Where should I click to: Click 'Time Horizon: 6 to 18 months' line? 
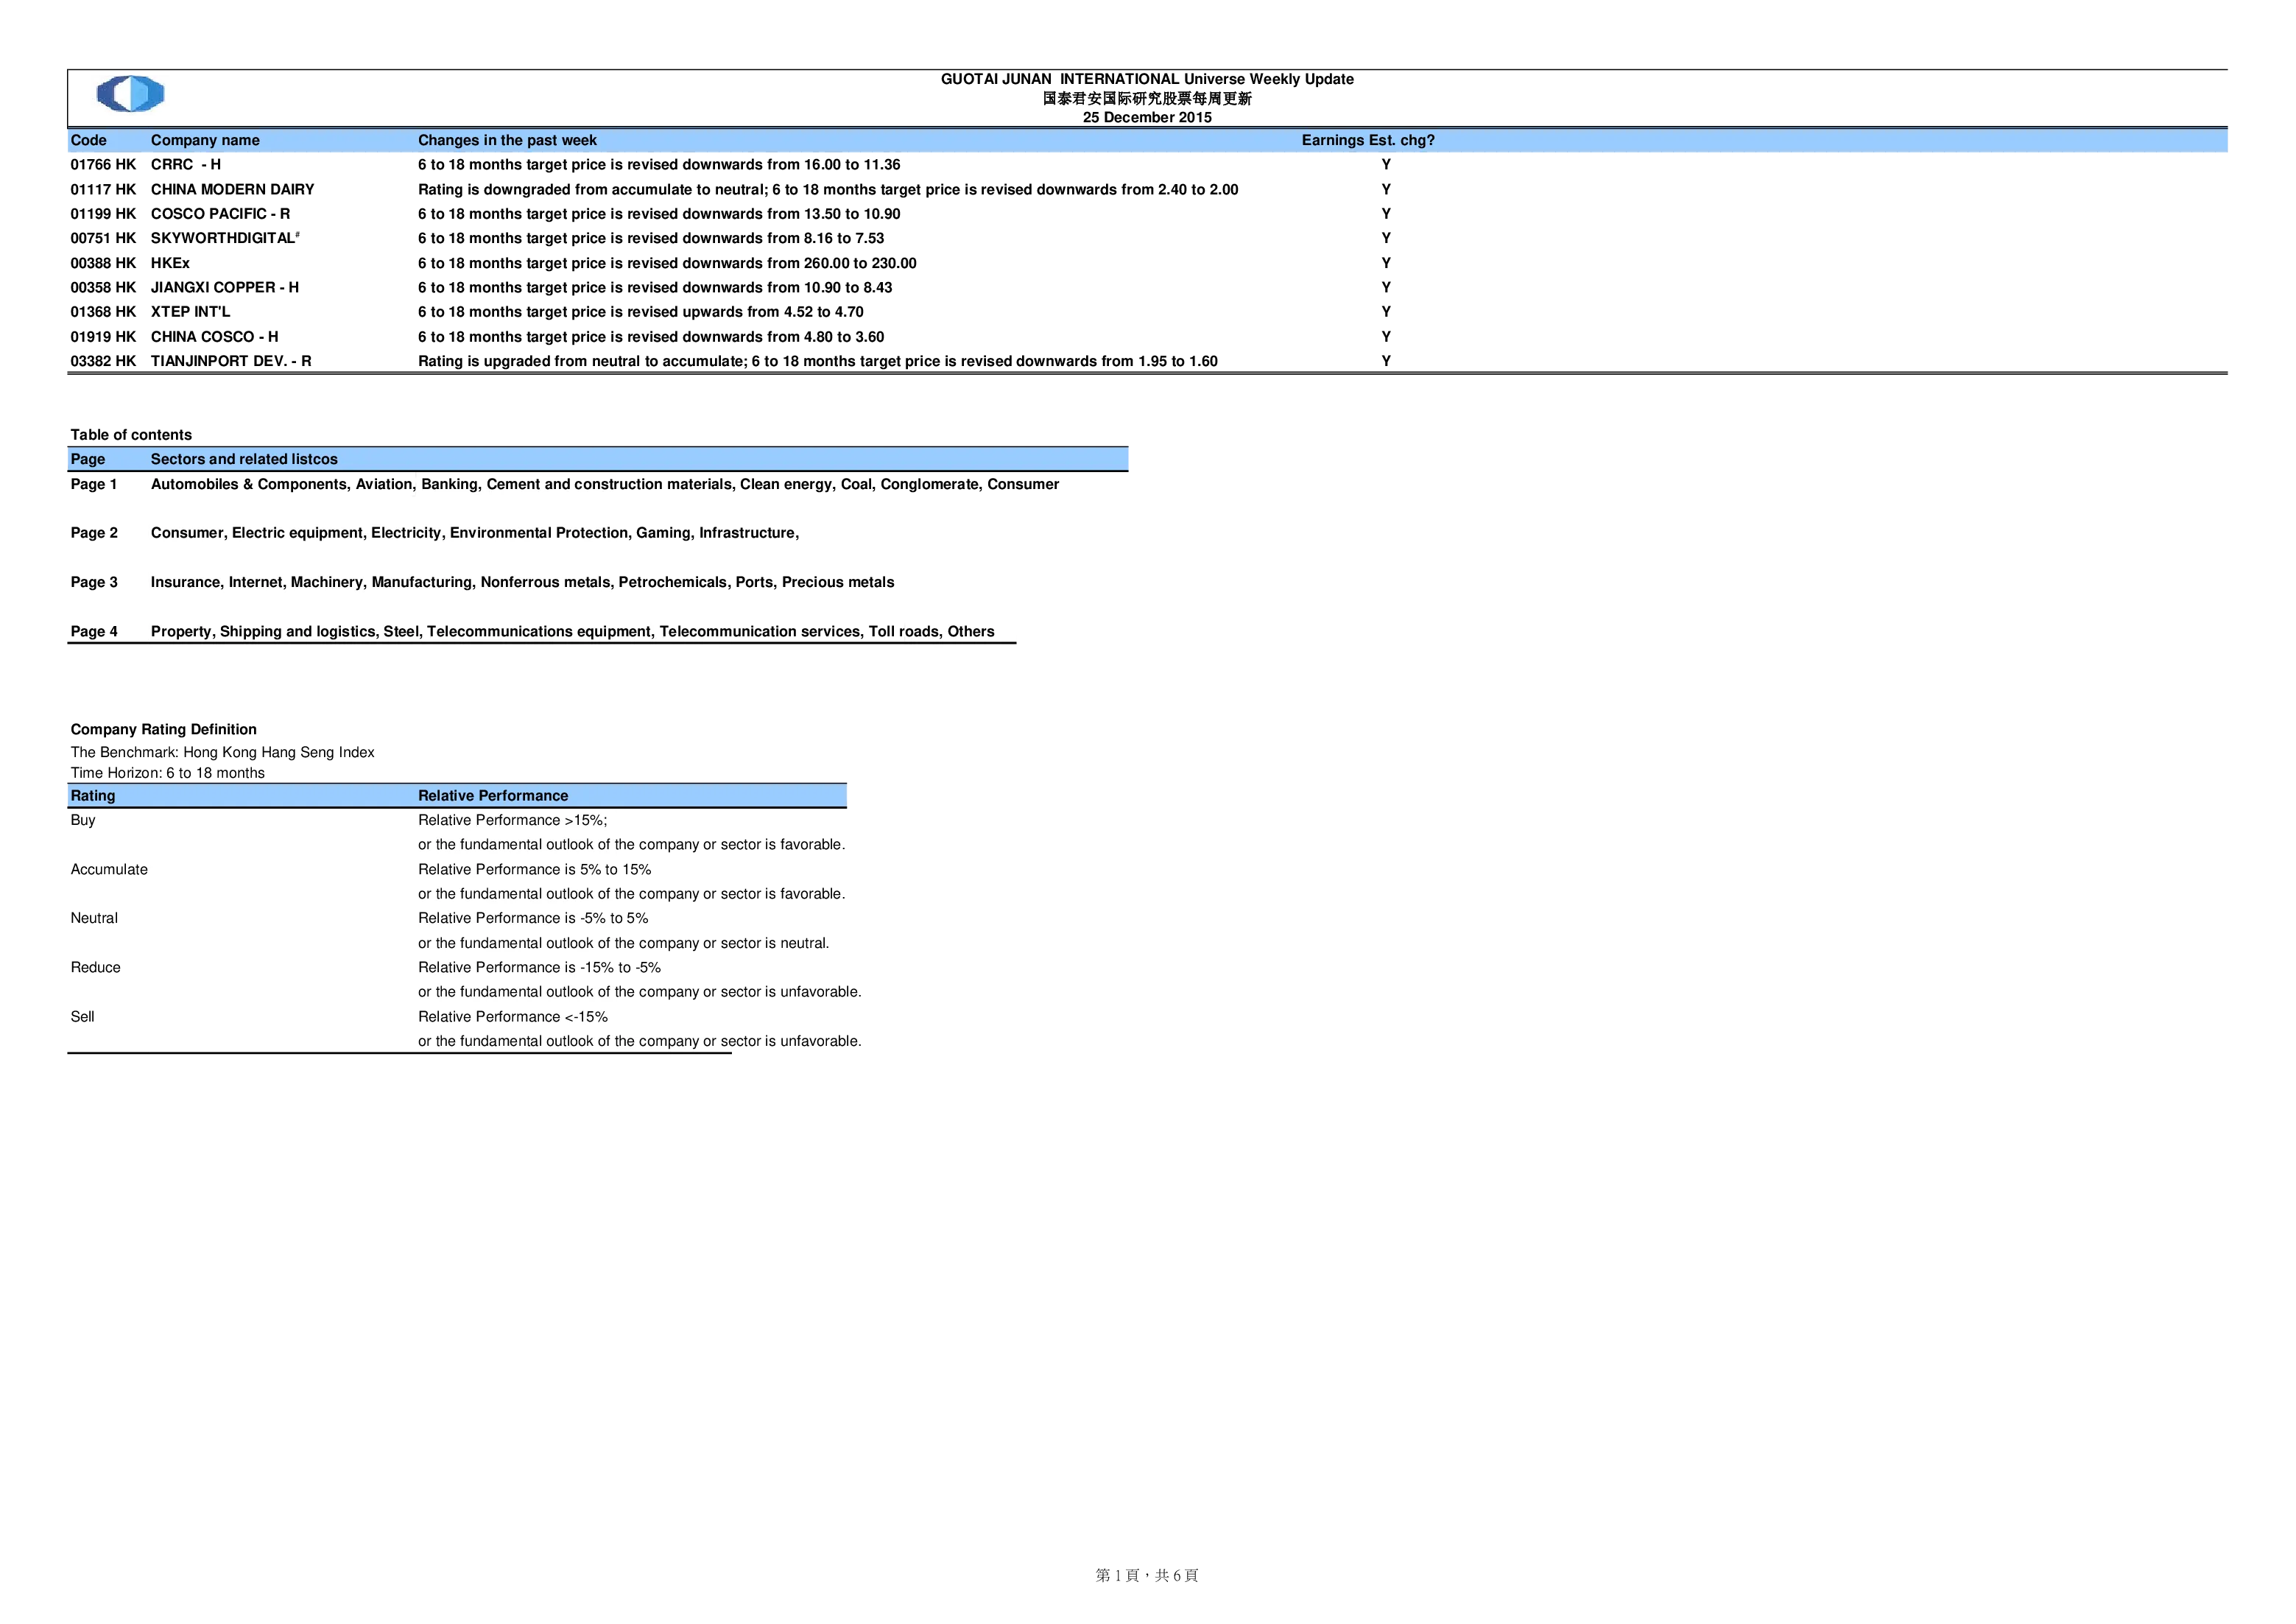point(167,773)
